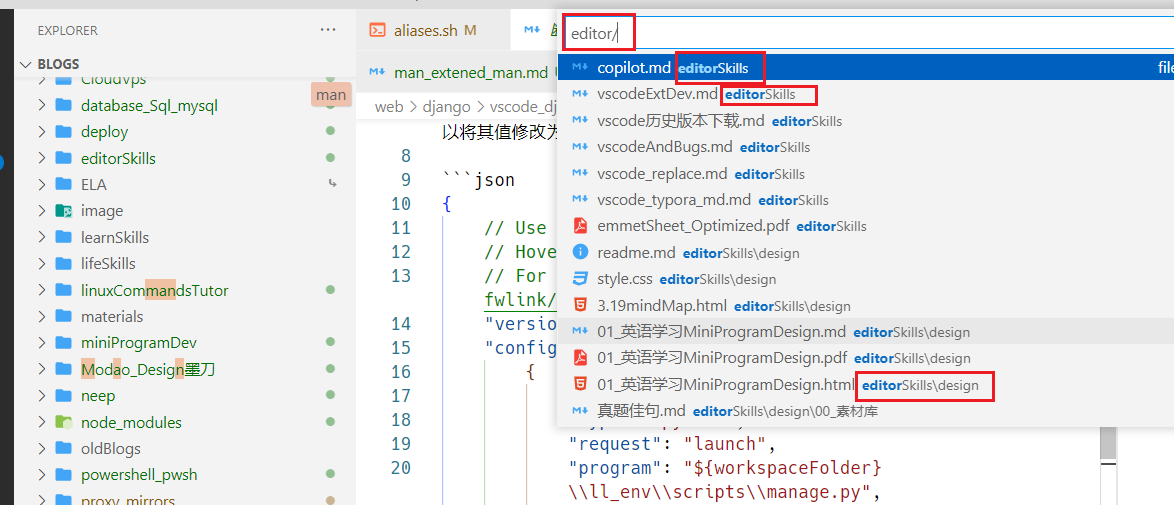Open copilot.md from quick open results
The image size is (1174, 505).
tap(866, 67)
